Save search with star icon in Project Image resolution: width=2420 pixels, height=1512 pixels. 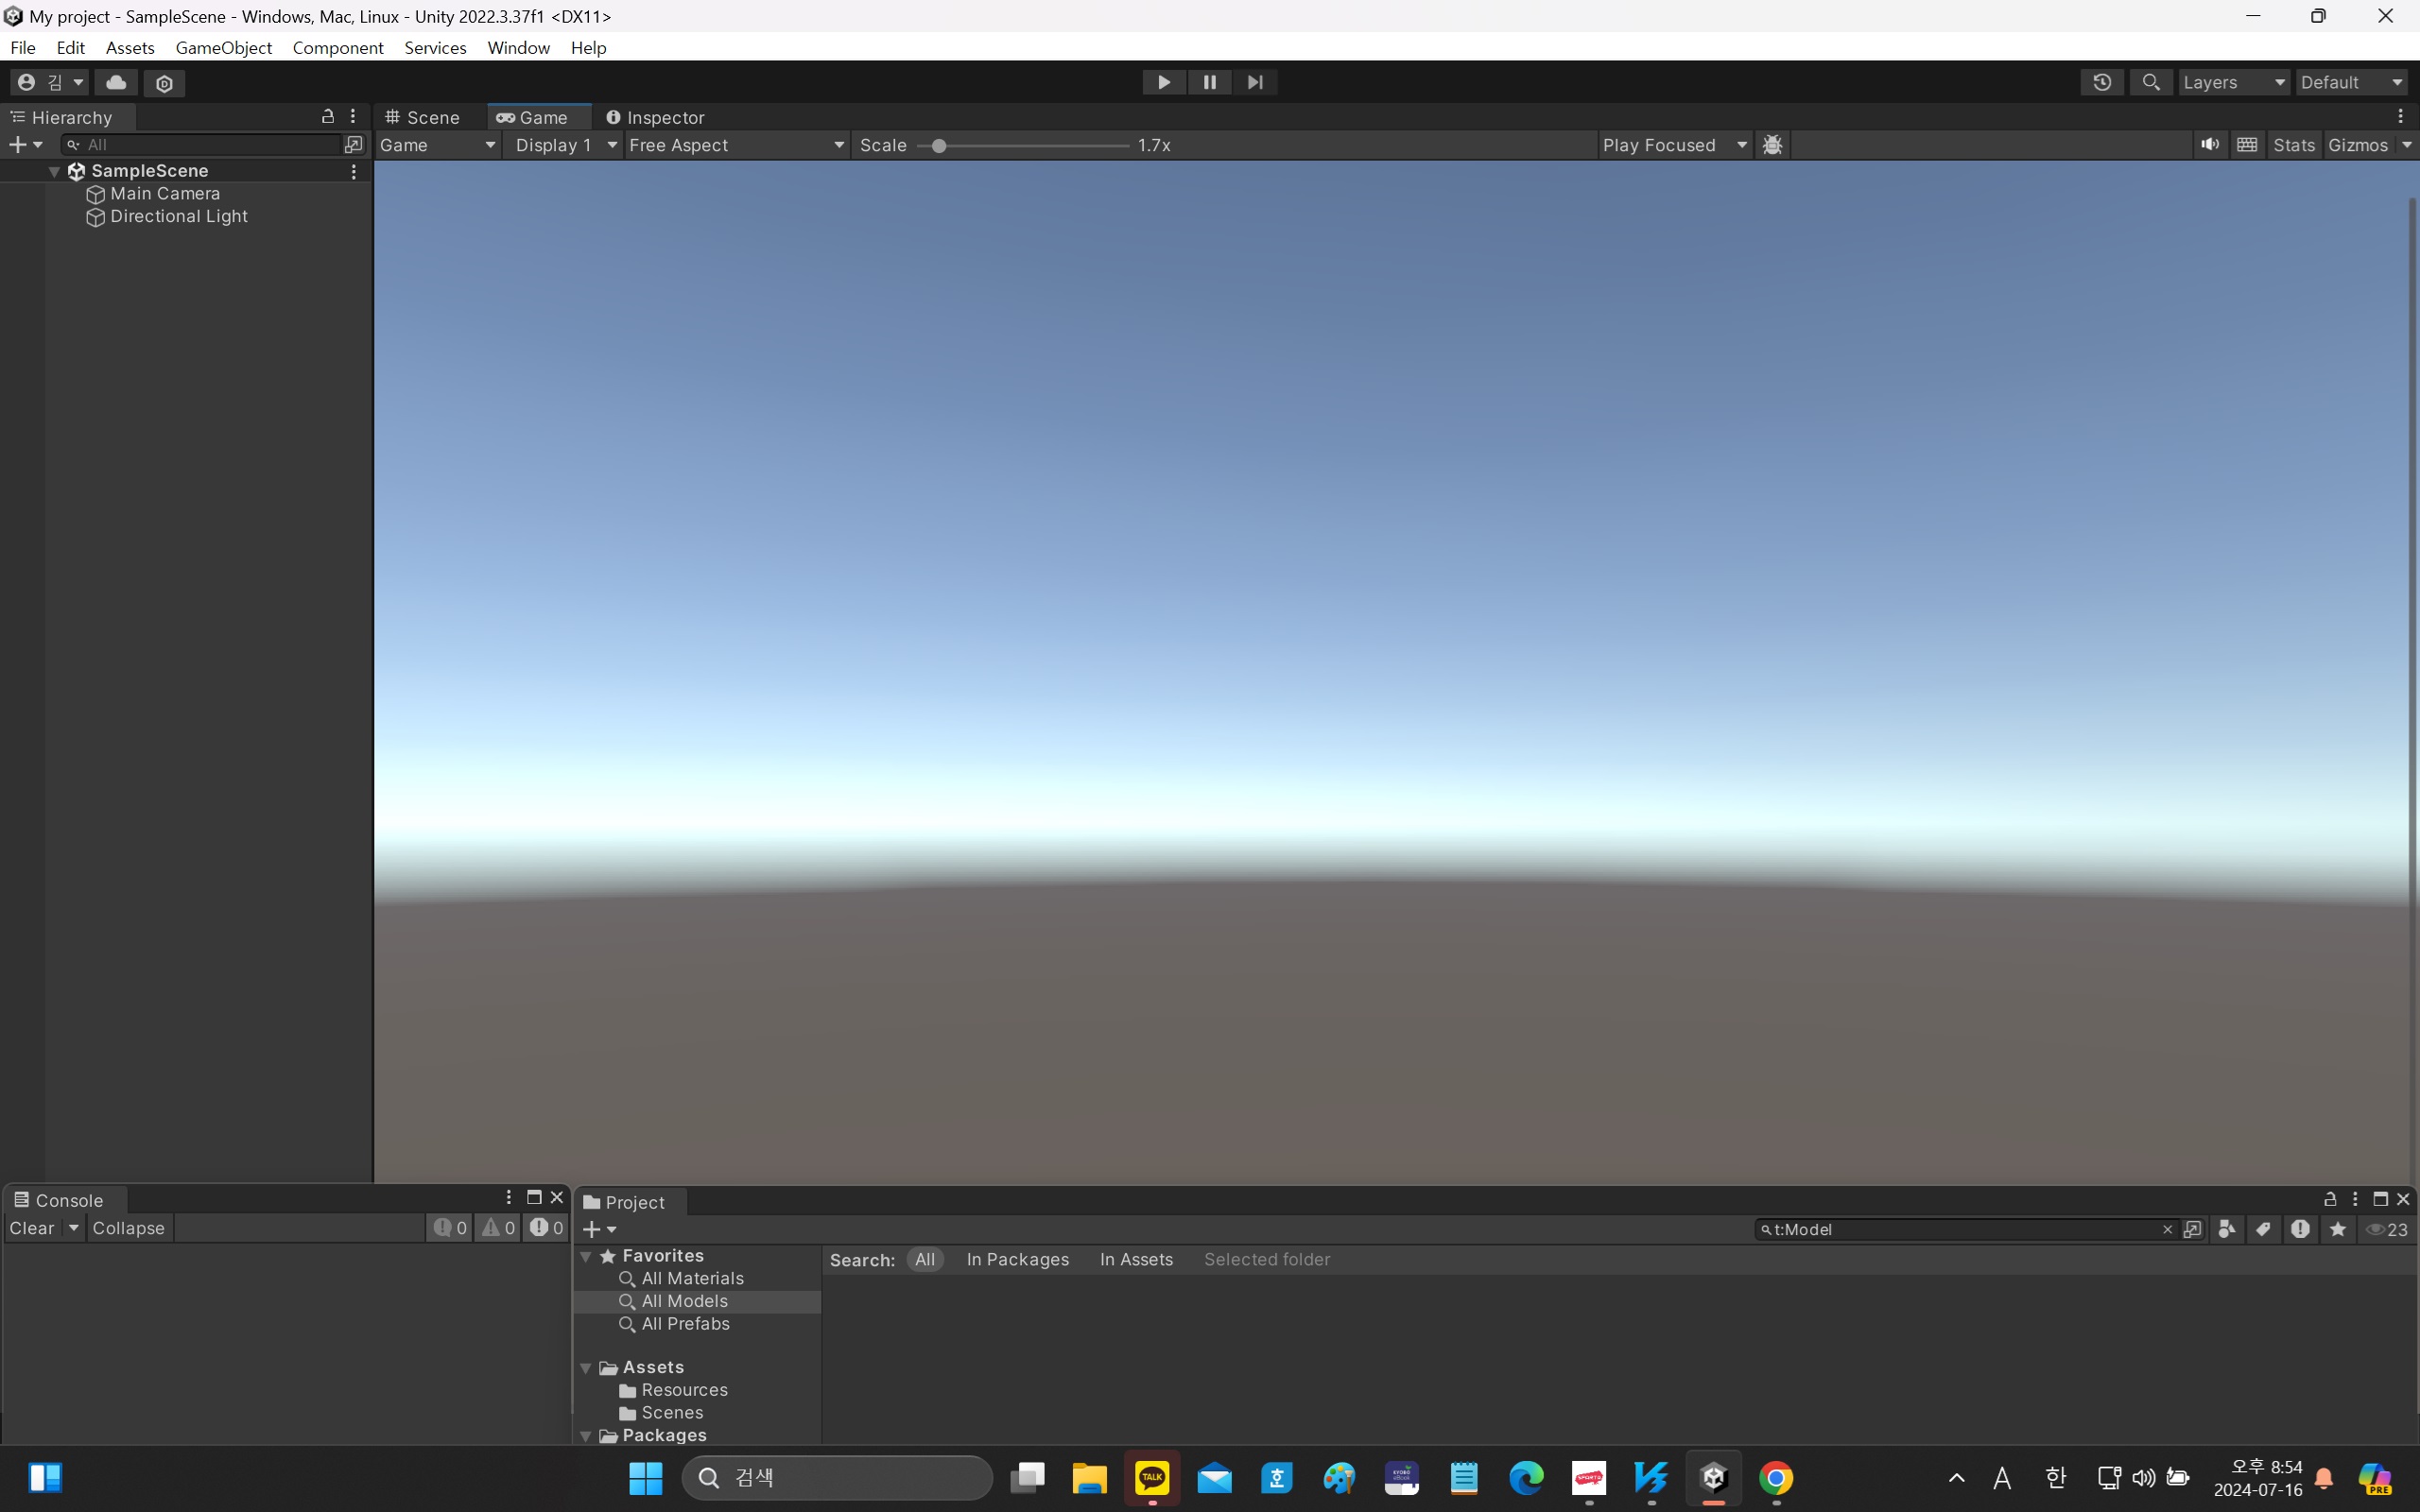point(2338,1229)
